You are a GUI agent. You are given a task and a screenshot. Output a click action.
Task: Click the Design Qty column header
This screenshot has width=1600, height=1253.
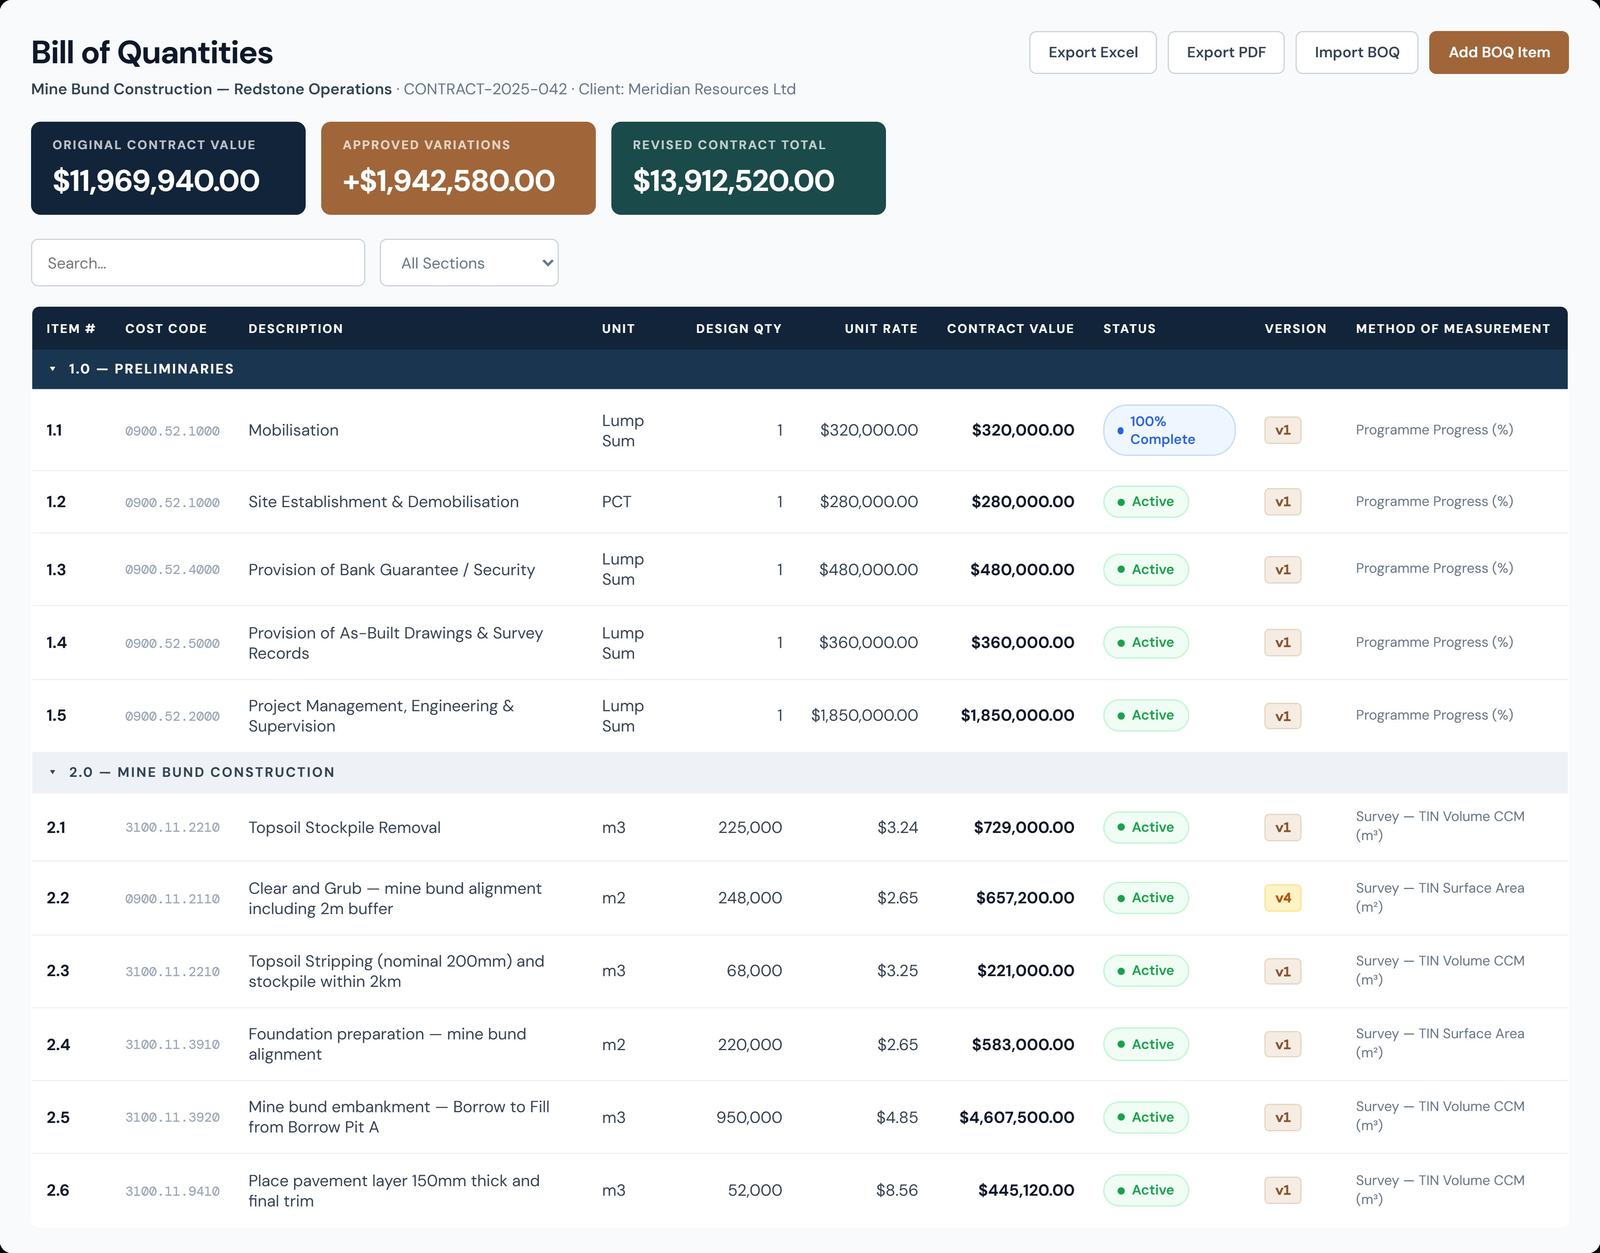pos(739,328)
